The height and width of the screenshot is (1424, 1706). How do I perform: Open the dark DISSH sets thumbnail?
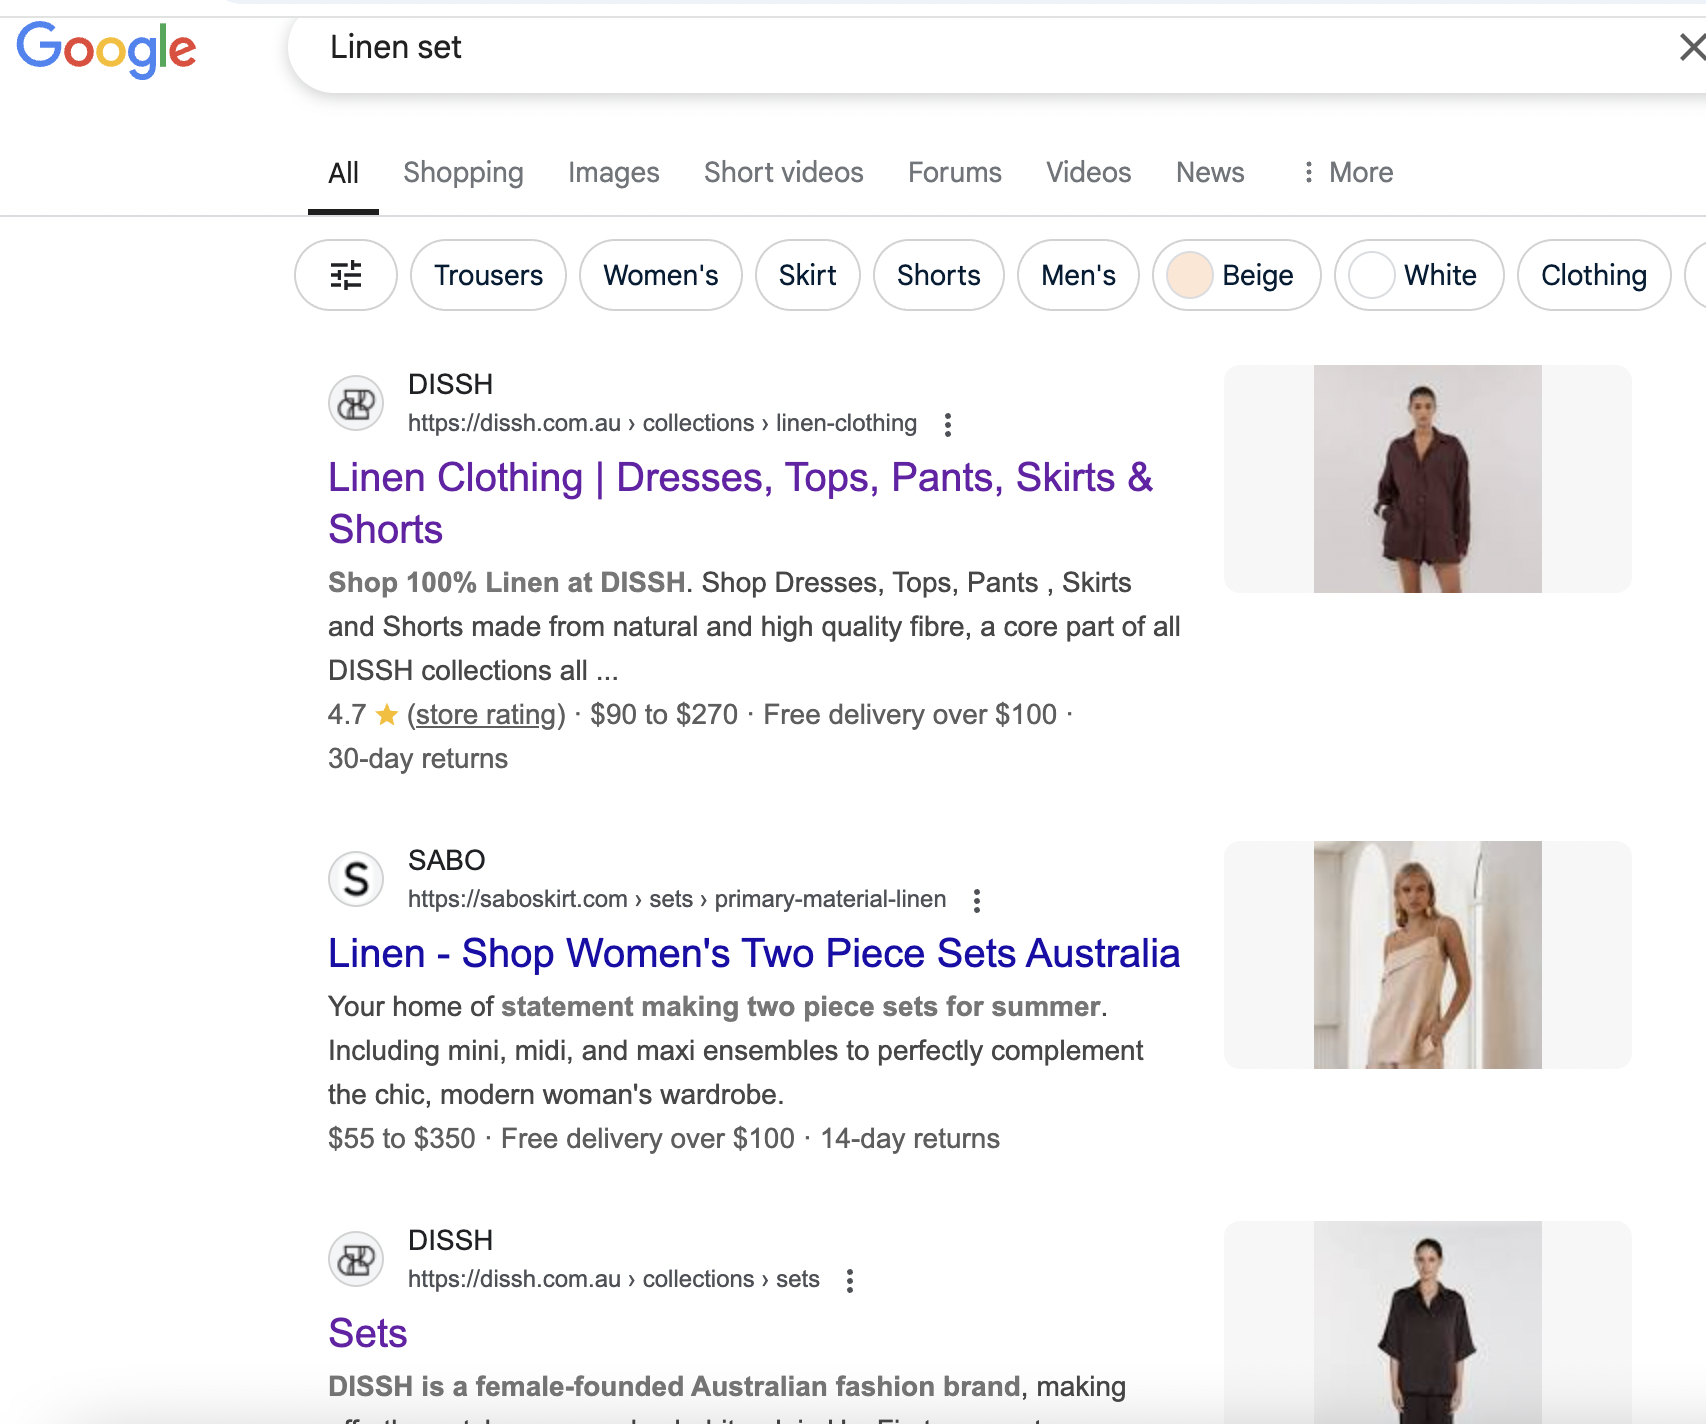coord(1428,1322)
